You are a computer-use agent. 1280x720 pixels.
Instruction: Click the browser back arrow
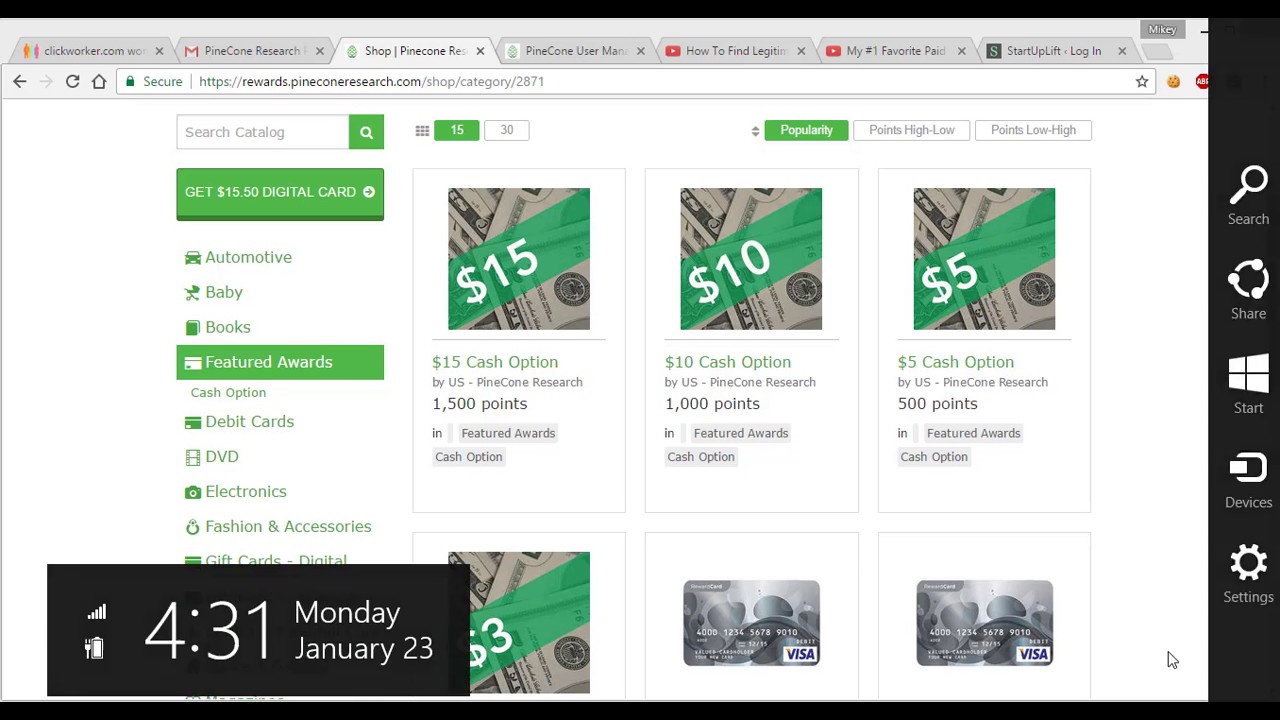(20, 81)
